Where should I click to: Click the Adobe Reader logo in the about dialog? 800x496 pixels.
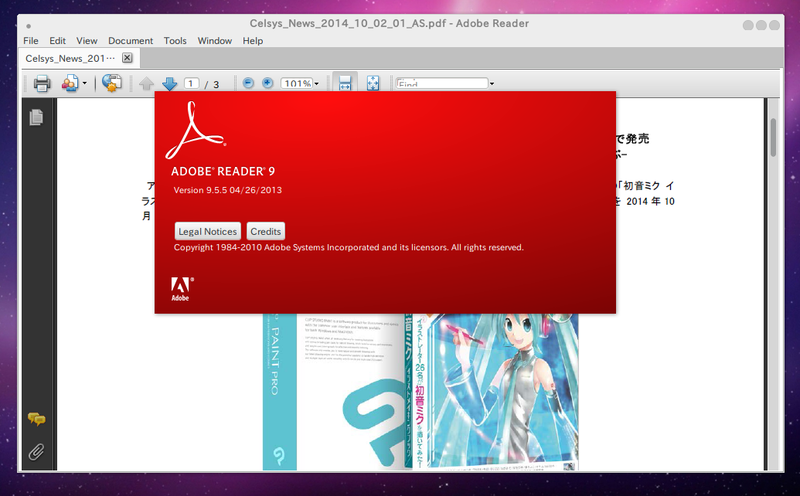click(x=196, y=130)
